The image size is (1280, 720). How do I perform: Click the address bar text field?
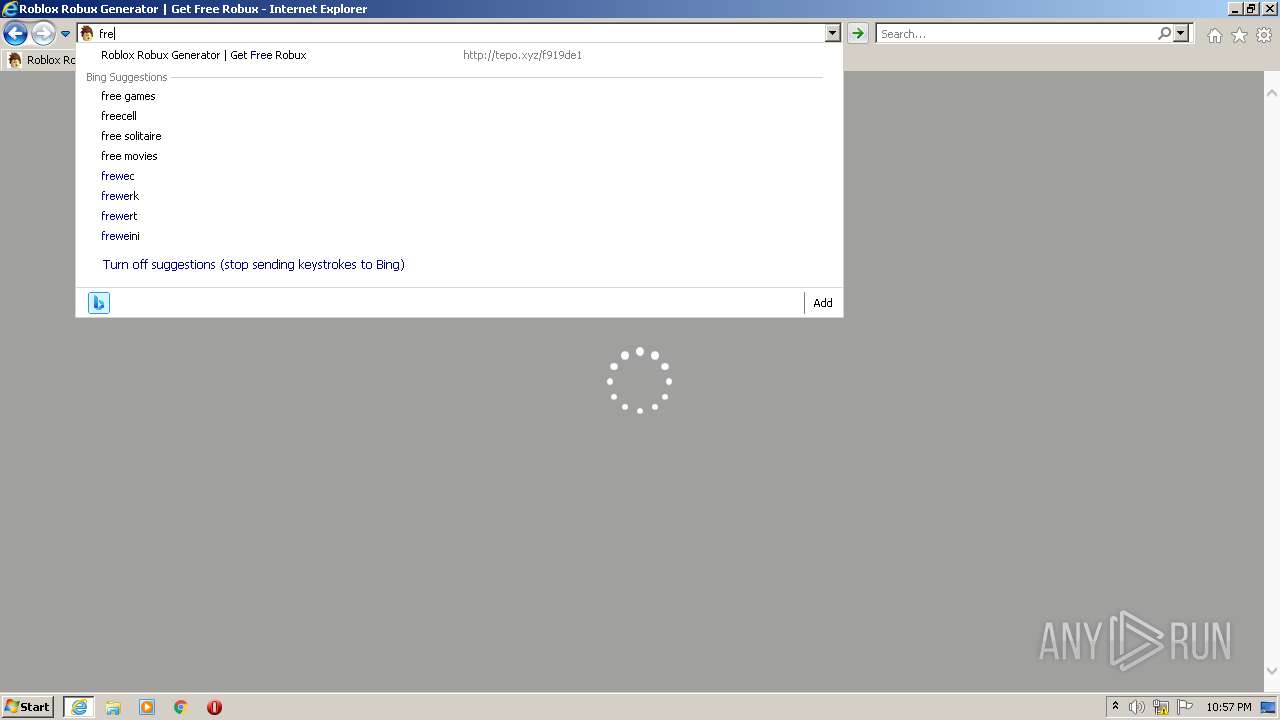(461, 33)
